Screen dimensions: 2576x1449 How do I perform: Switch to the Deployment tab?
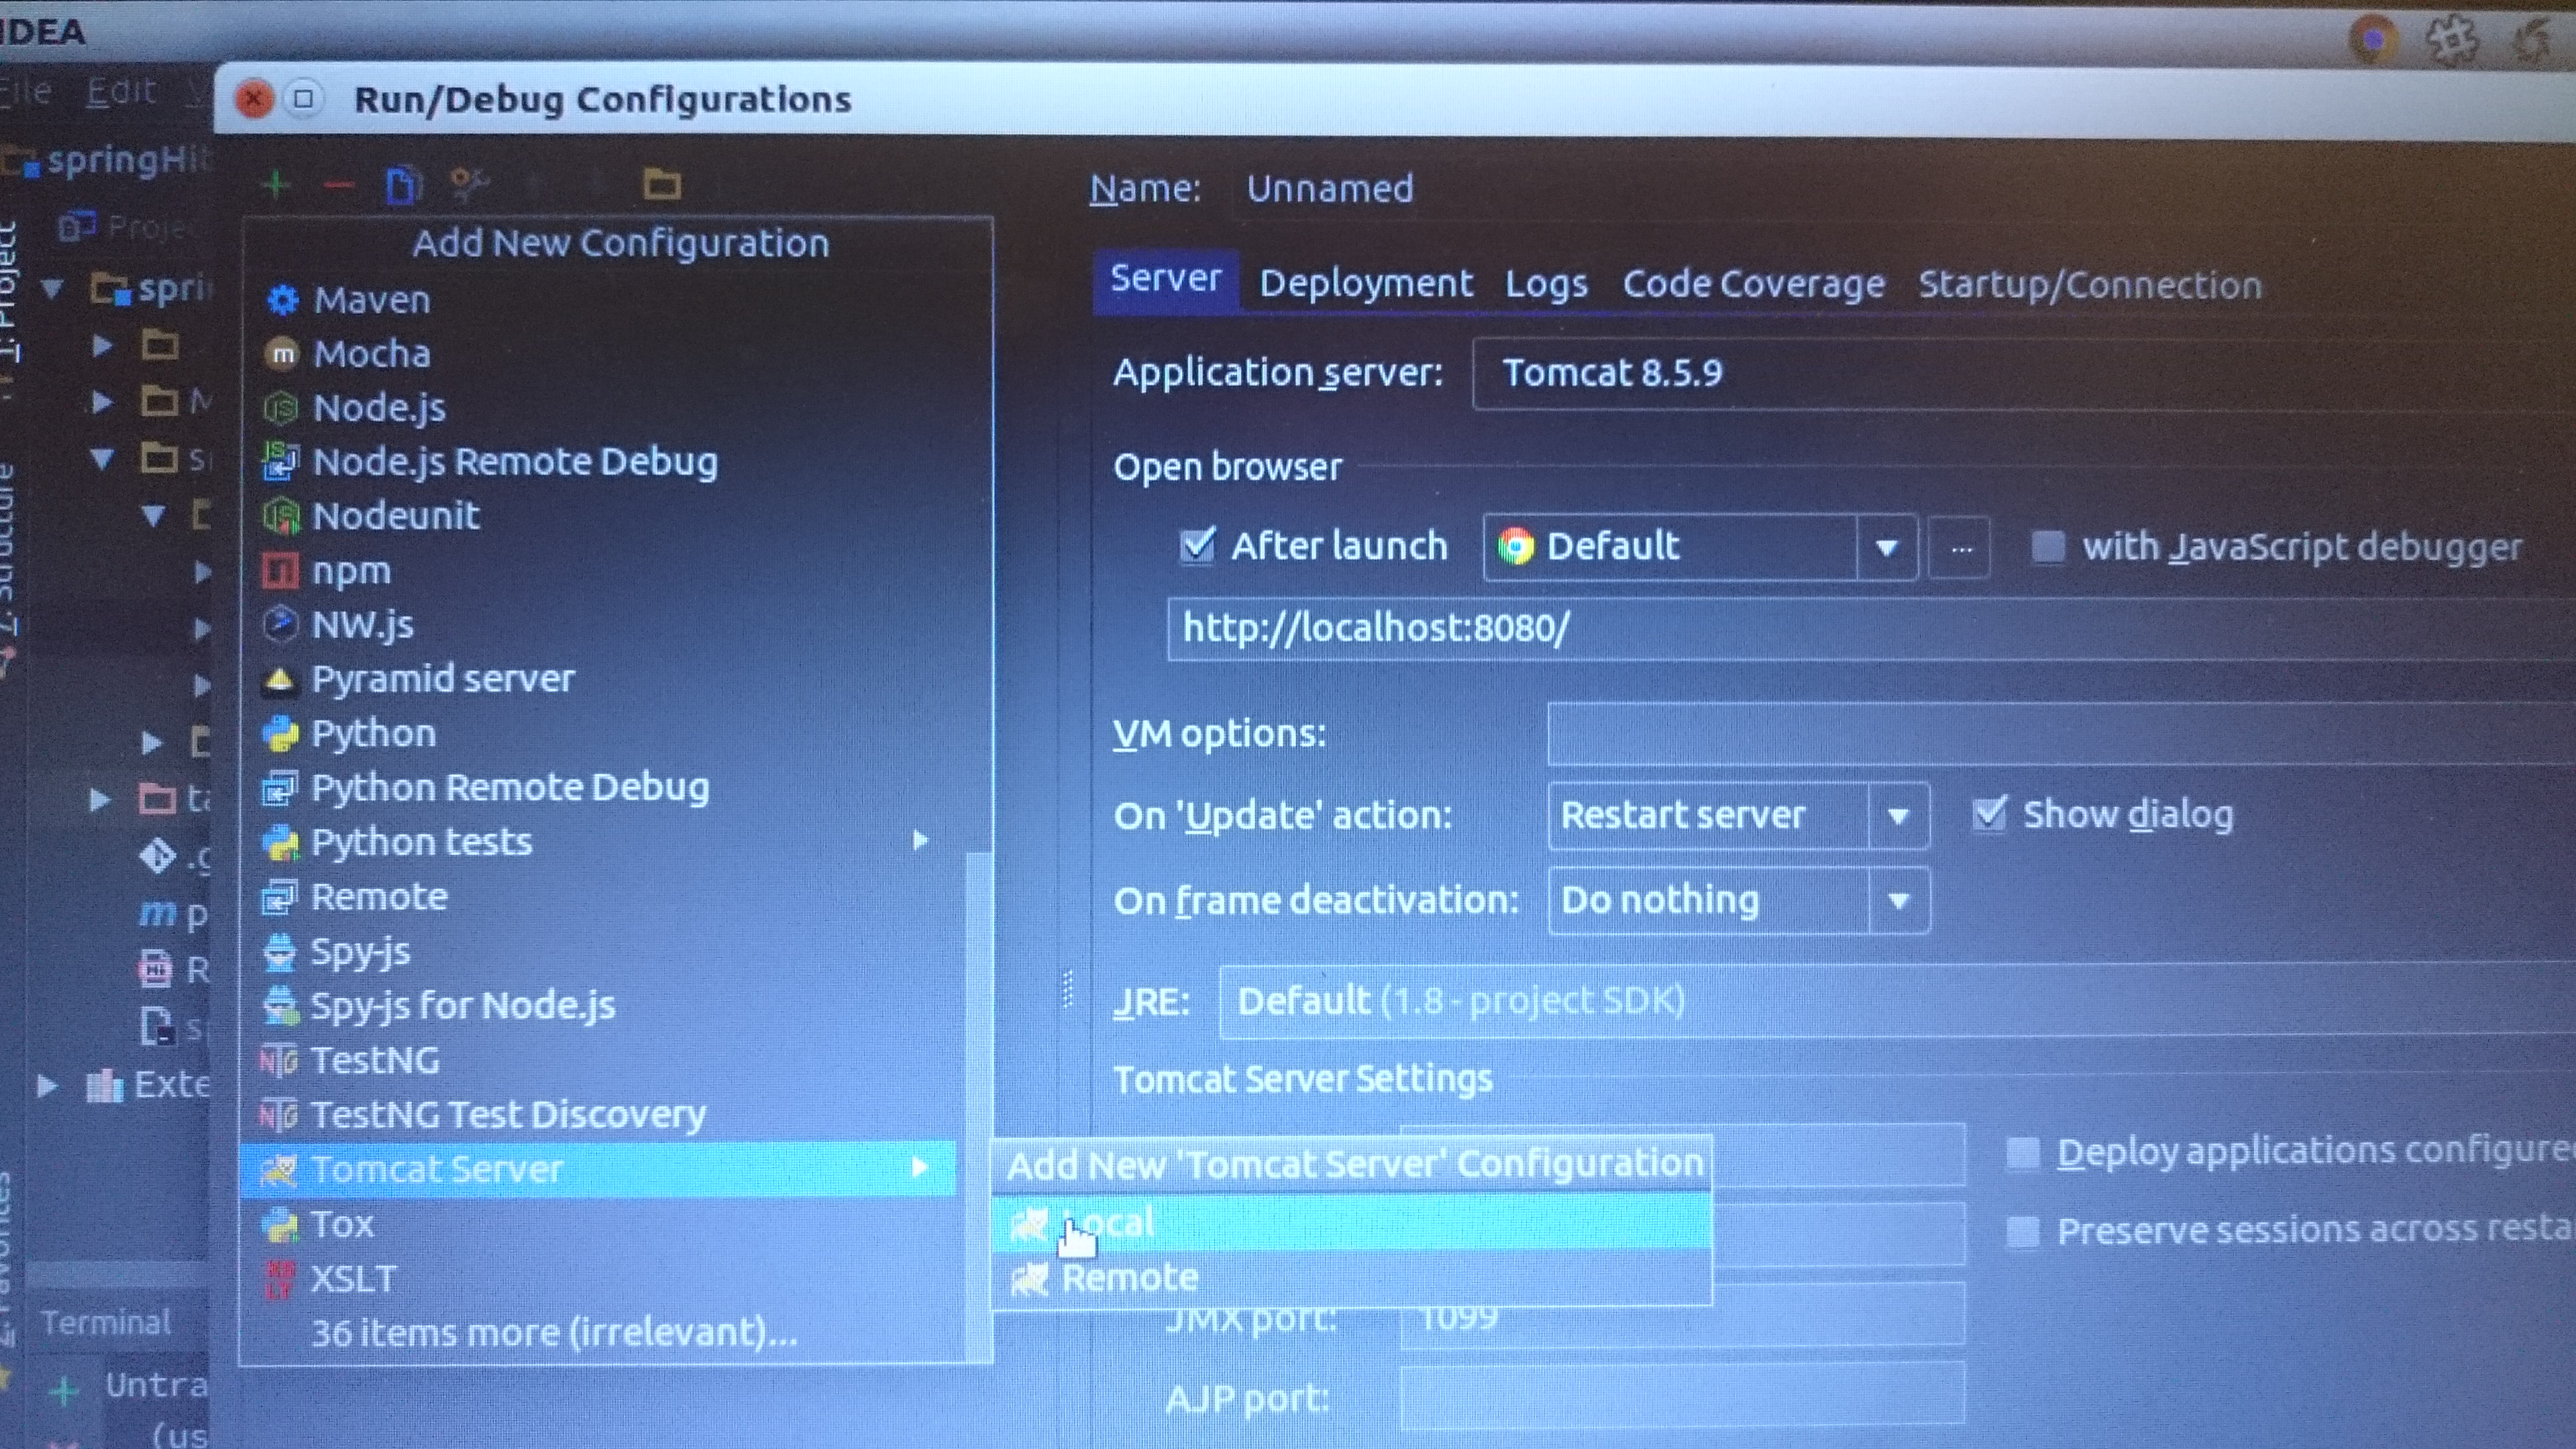tap(1365, 284)
